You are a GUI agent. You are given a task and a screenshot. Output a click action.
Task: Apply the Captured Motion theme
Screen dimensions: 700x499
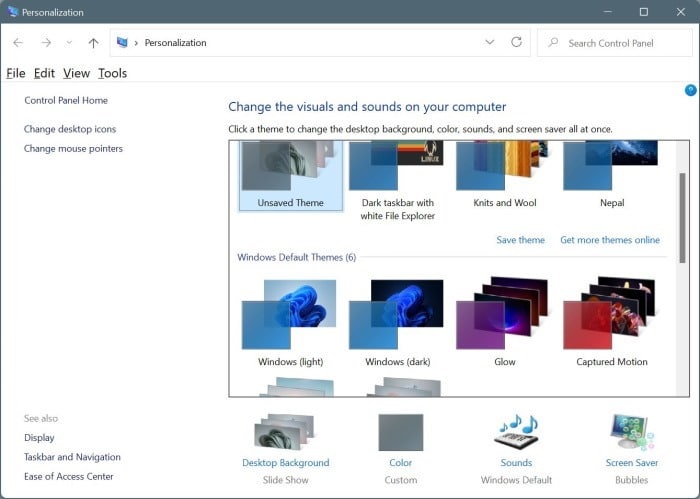point(612,323)
